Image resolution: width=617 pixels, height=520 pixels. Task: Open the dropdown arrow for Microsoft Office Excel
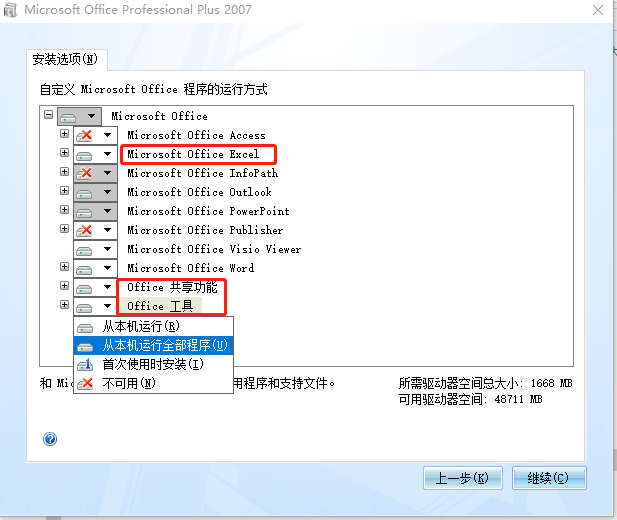click(x=107, y=154)
